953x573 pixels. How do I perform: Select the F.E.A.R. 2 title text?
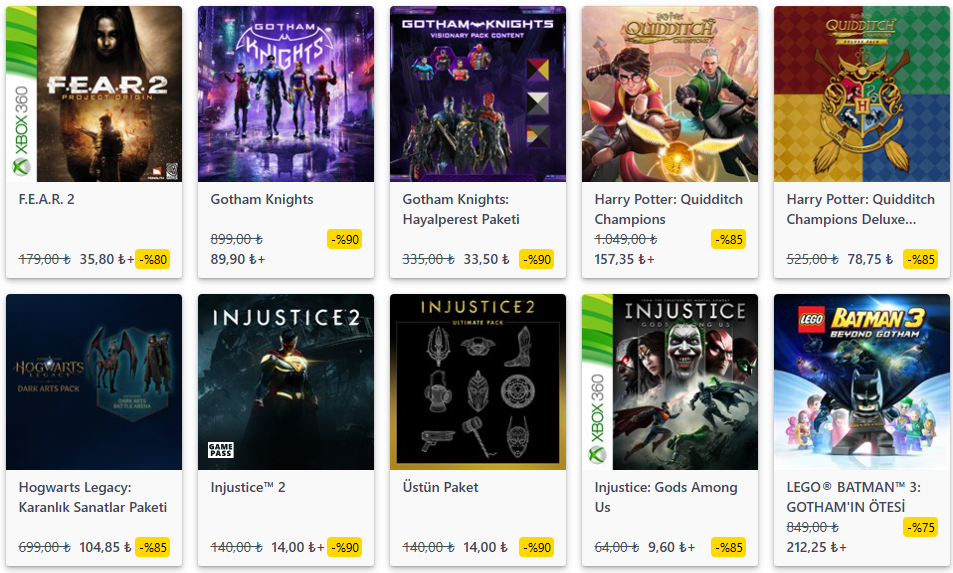[x=47, y=199]
